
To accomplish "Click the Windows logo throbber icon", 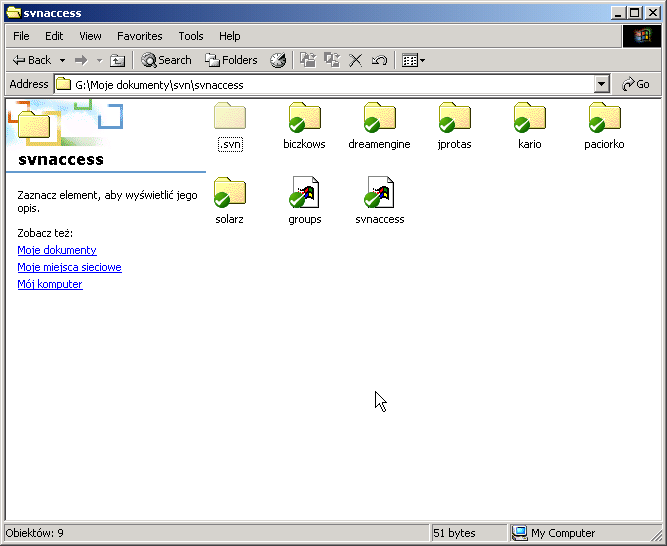I will tap(642, 36).
